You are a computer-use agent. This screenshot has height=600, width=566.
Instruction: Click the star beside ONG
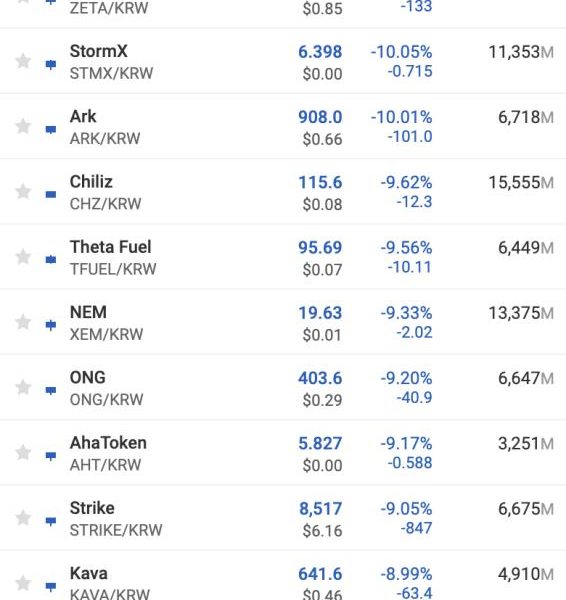coord(23,387)
